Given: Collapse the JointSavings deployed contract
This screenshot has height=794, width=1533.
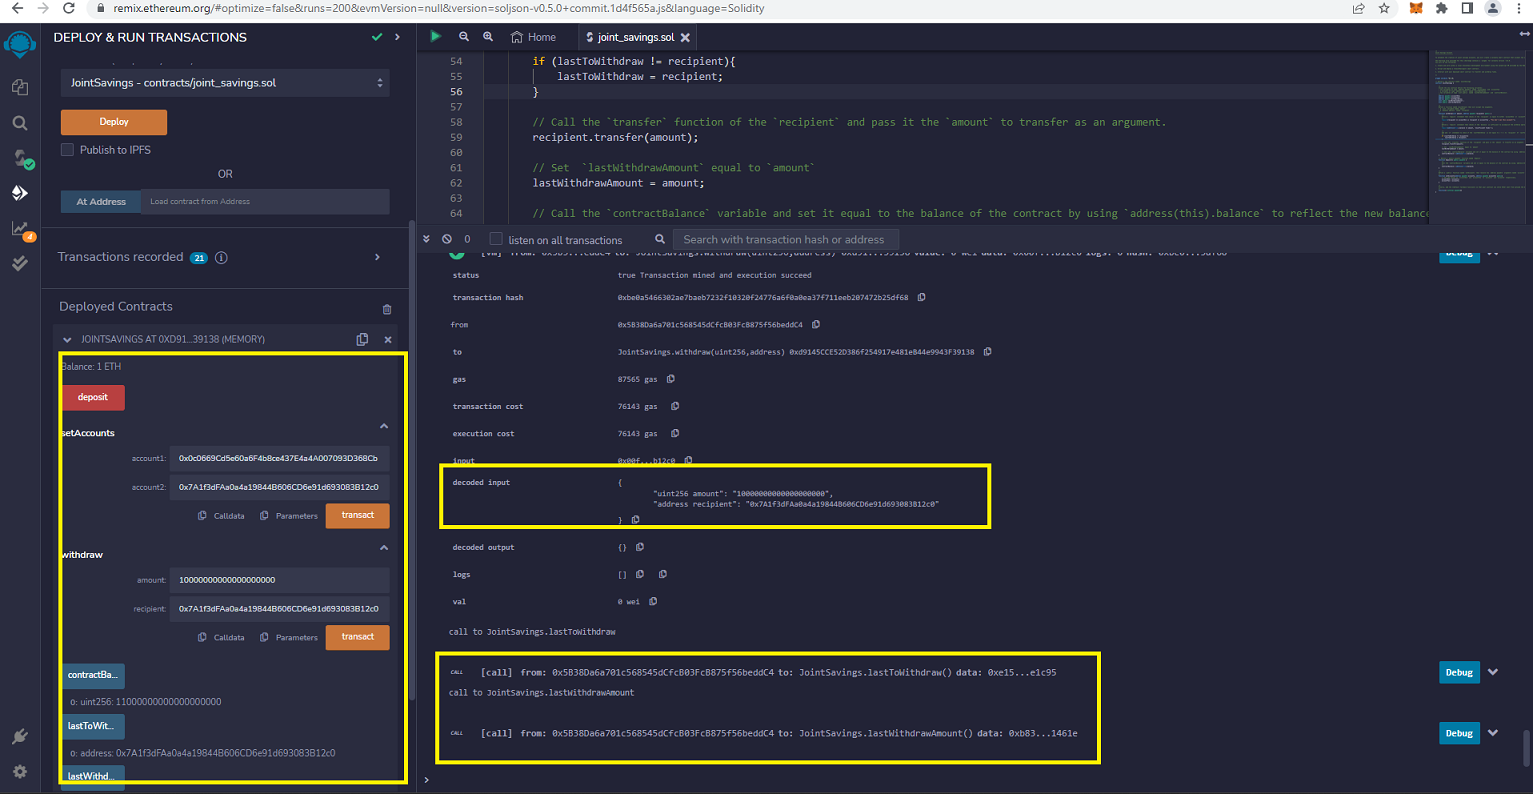Looking at the screenshot, I should pyautogui.click(x=67, y=340).
